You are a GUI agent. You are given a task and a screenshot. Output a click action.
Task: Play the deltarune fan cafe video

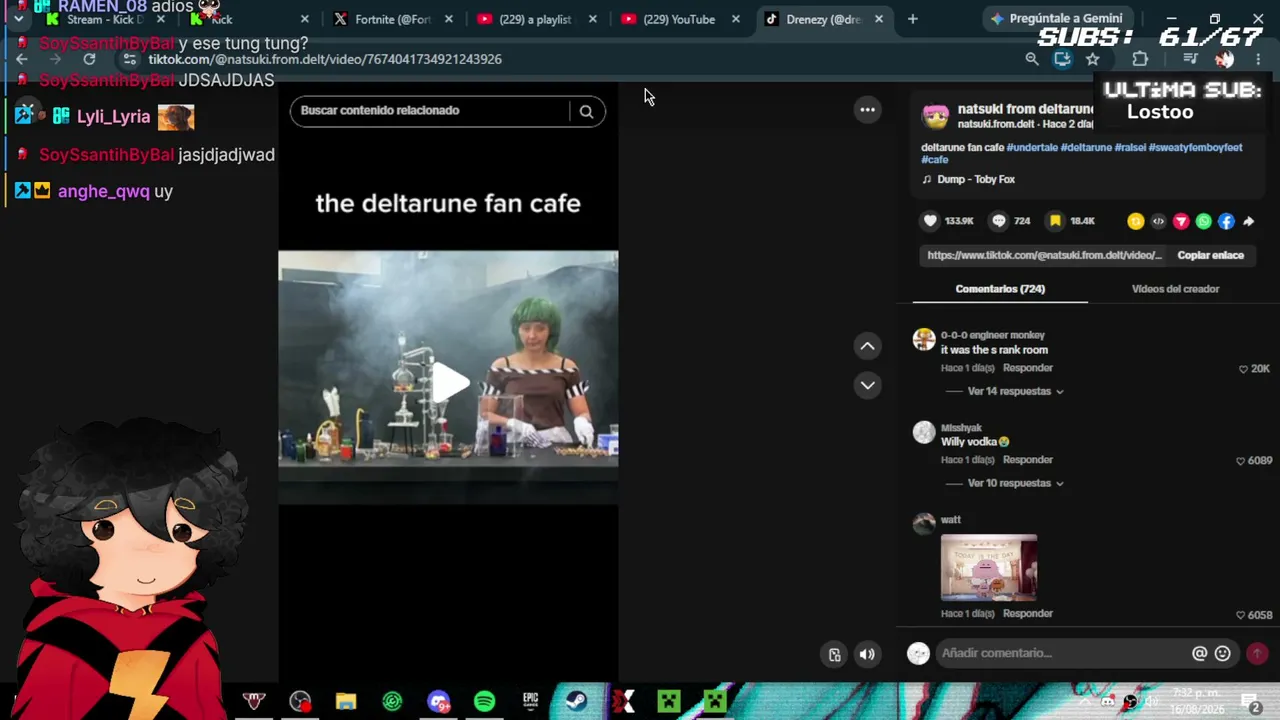click(448, 382)
